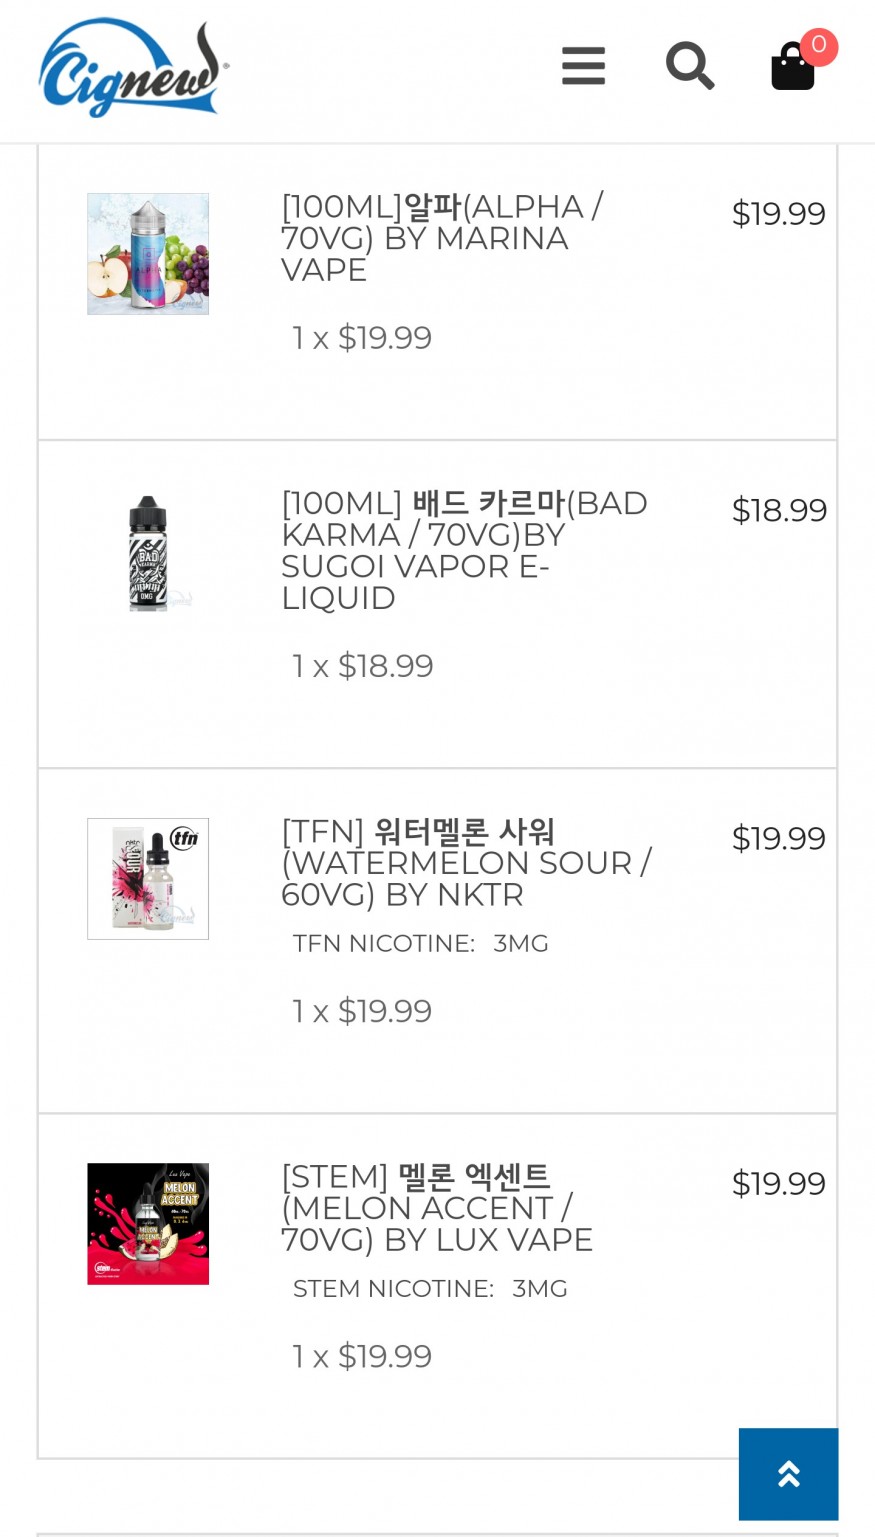Screen dimensions: 875x1537
Task: Open the Bad Karma bottle thumbnail
Action: pyautogui.click(x=148, y=552)
